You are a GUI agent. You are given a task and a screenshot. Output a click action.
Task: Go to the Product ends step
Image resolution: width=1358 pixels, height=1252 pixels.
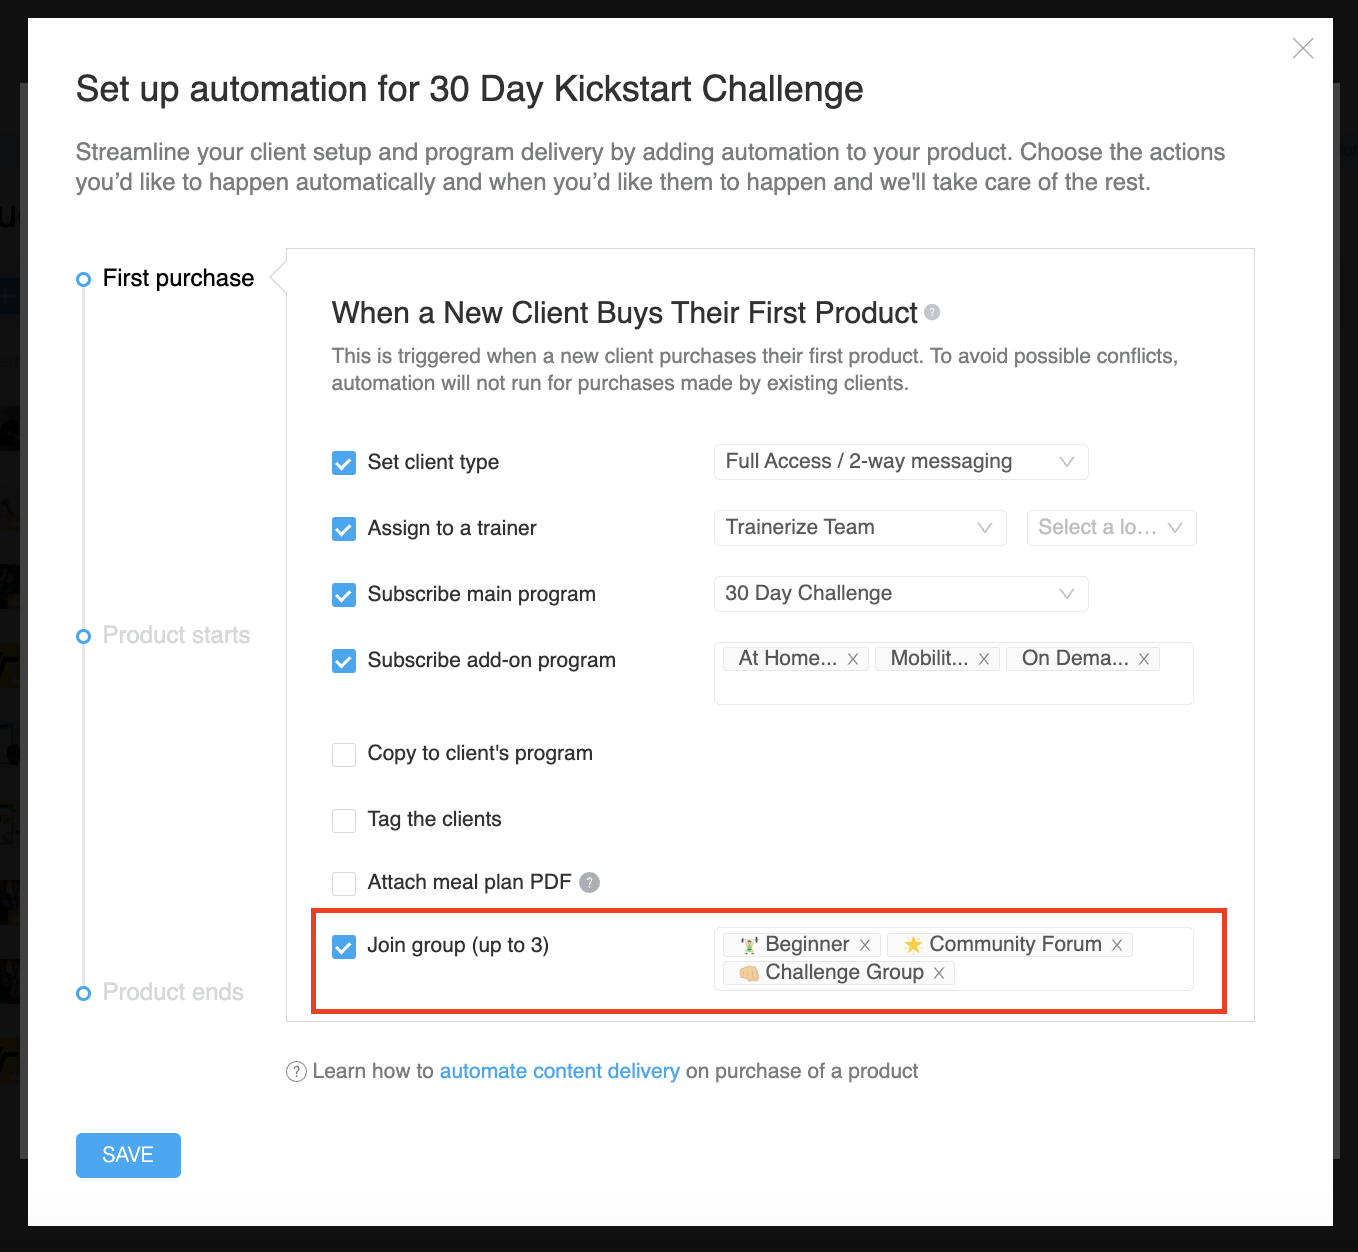point(173,992)
